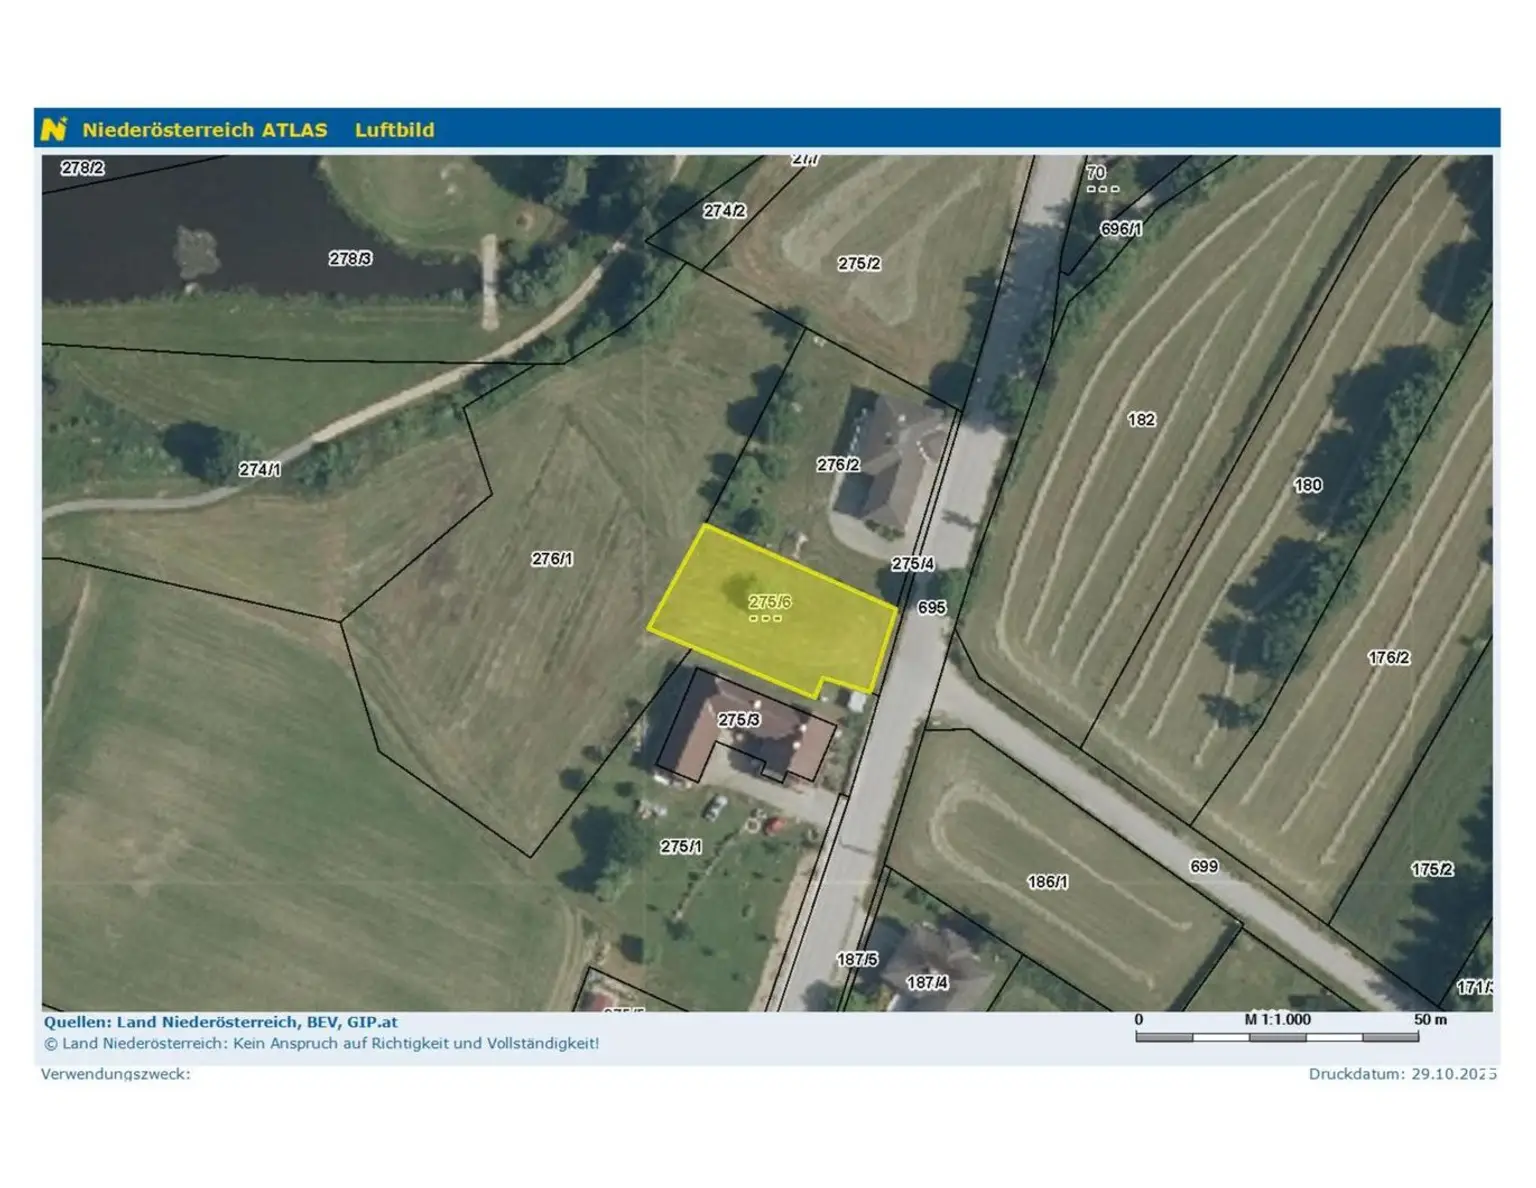
Task: Click the Verwendungszweck field
Action: click(116, 1074)
